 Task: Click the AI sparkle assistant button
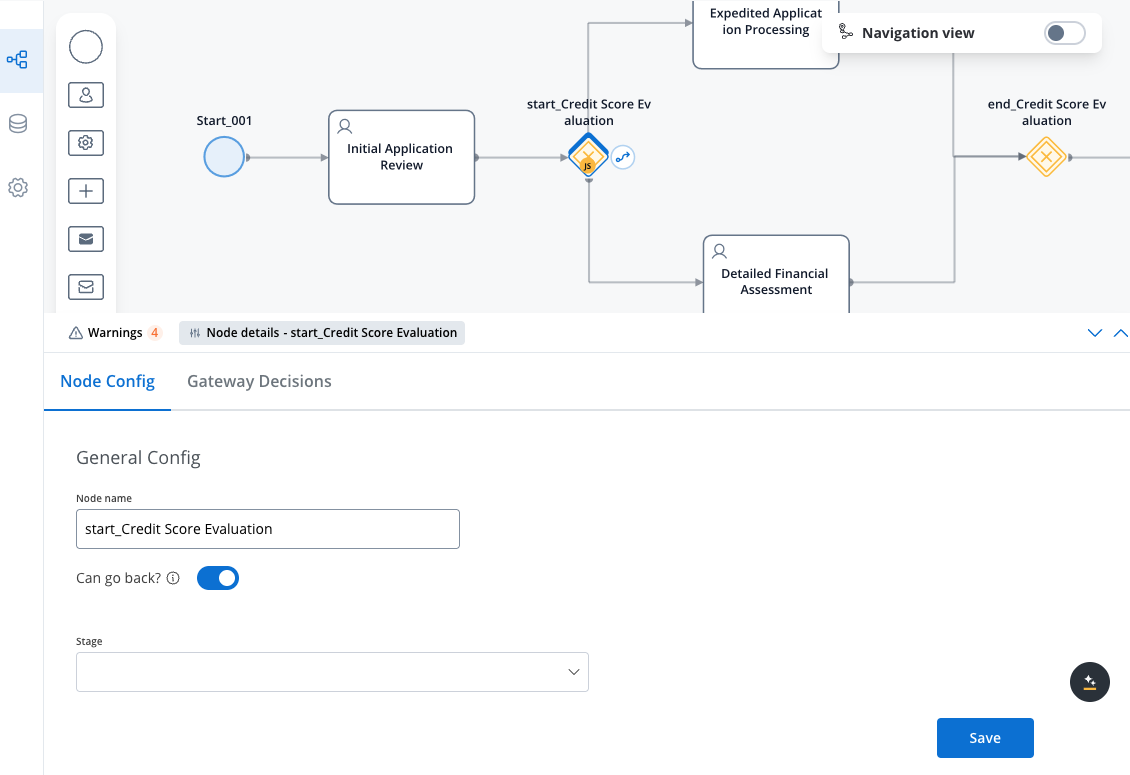pyautogui.click(x=1090, y=682)
